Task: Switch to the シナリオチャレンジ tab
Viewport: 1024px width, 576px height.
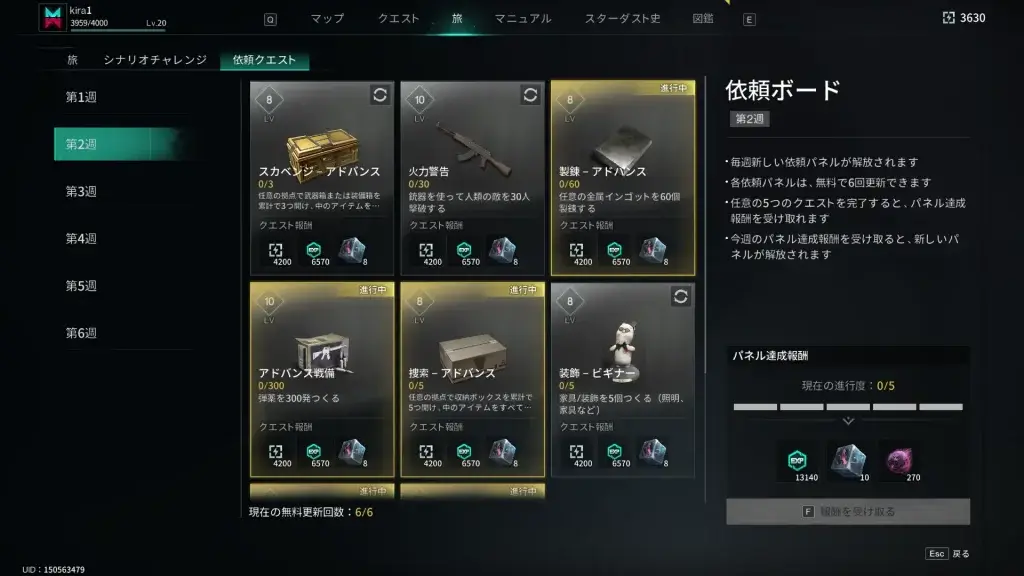Action: click(155, 59)
